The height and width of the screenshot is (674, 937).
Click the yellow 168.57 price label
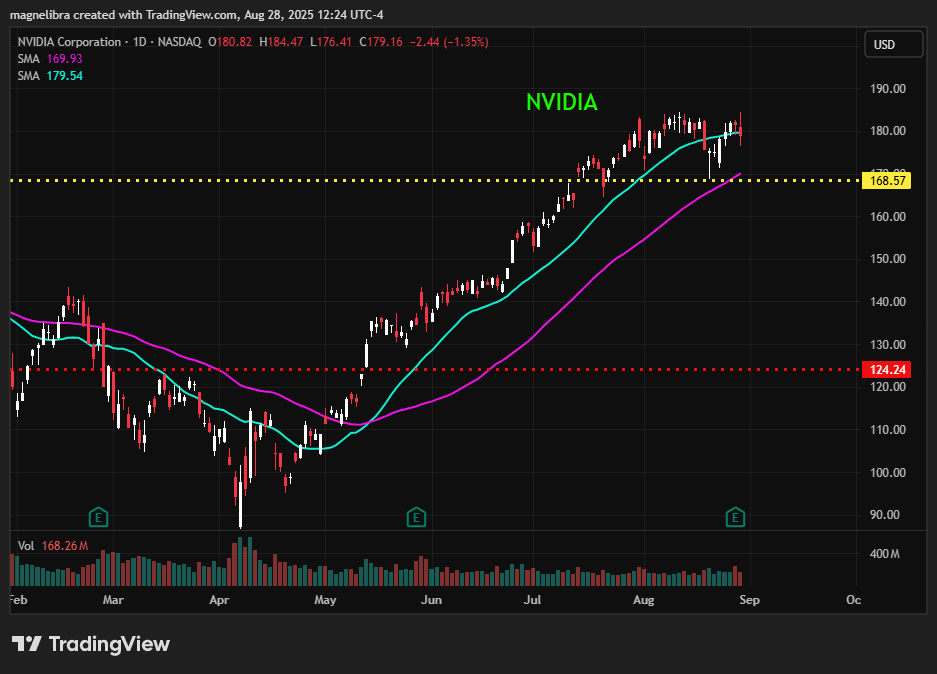pos(887,180)
